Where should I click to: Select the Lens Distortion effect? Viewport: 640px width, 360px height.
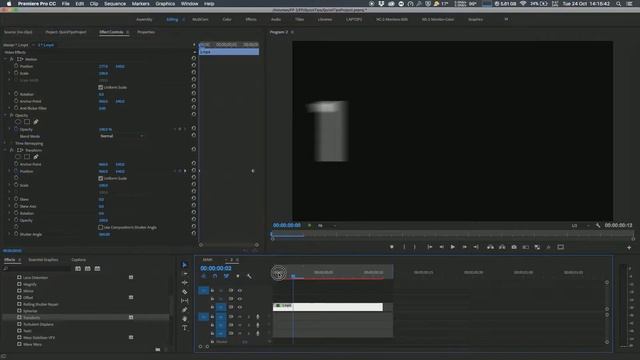[x=36, y=277]
